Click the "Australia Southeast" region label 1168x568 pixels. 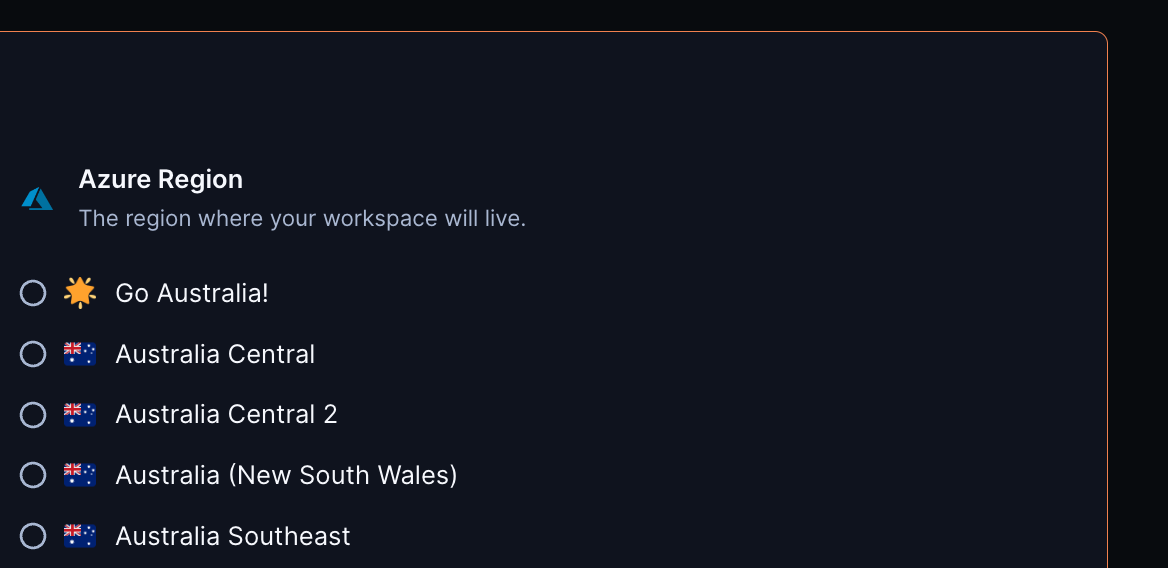[233, 536]
